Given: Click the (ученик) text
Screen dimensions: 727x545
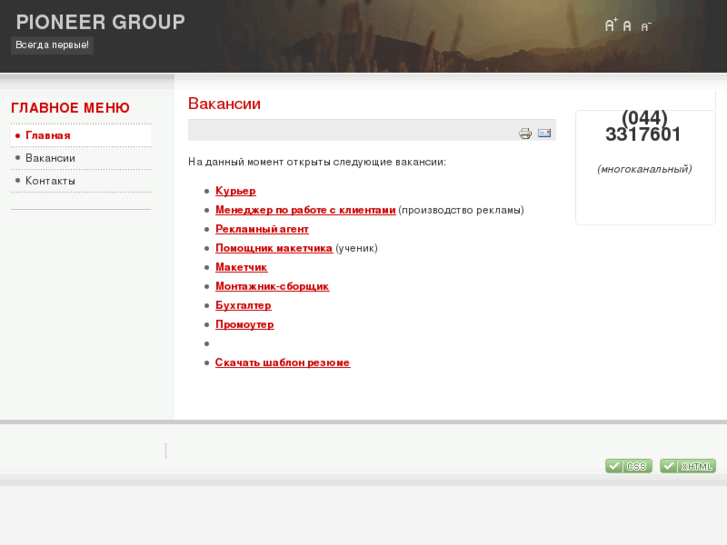Looking at the screenshot, I should 357,248.
